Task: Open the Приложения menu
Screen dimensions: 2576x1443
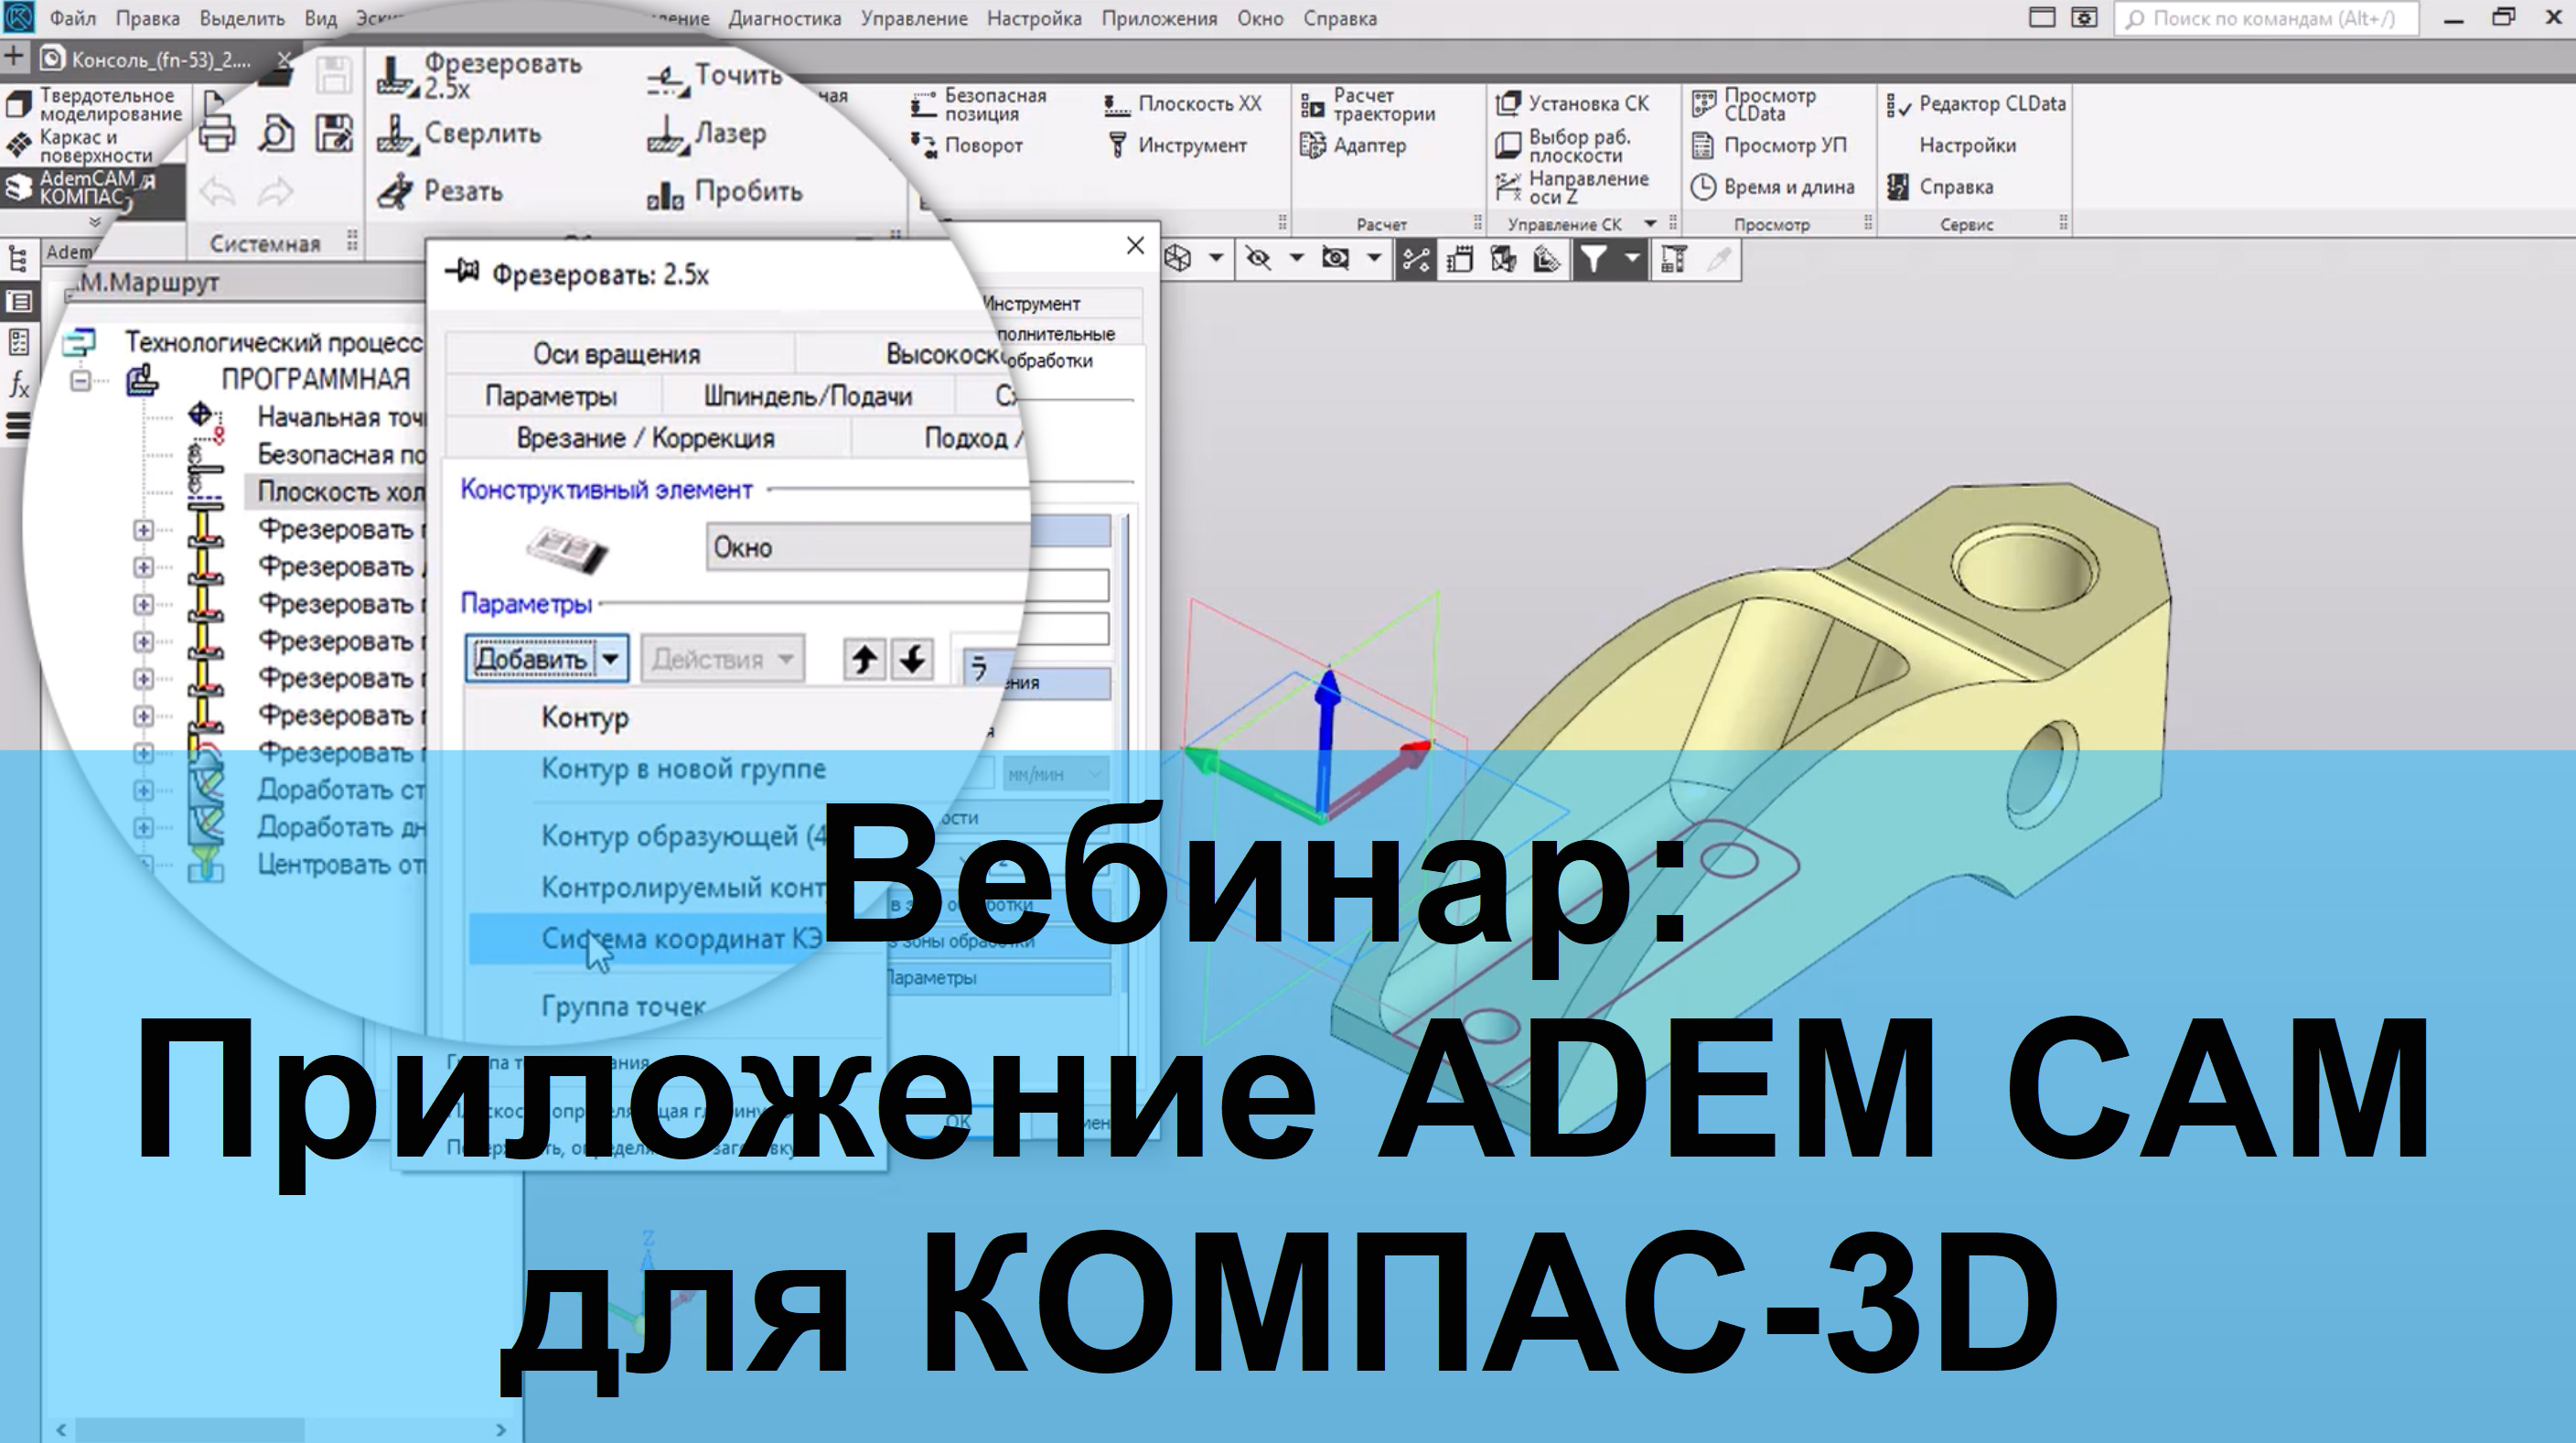Action: (1159, 18)
